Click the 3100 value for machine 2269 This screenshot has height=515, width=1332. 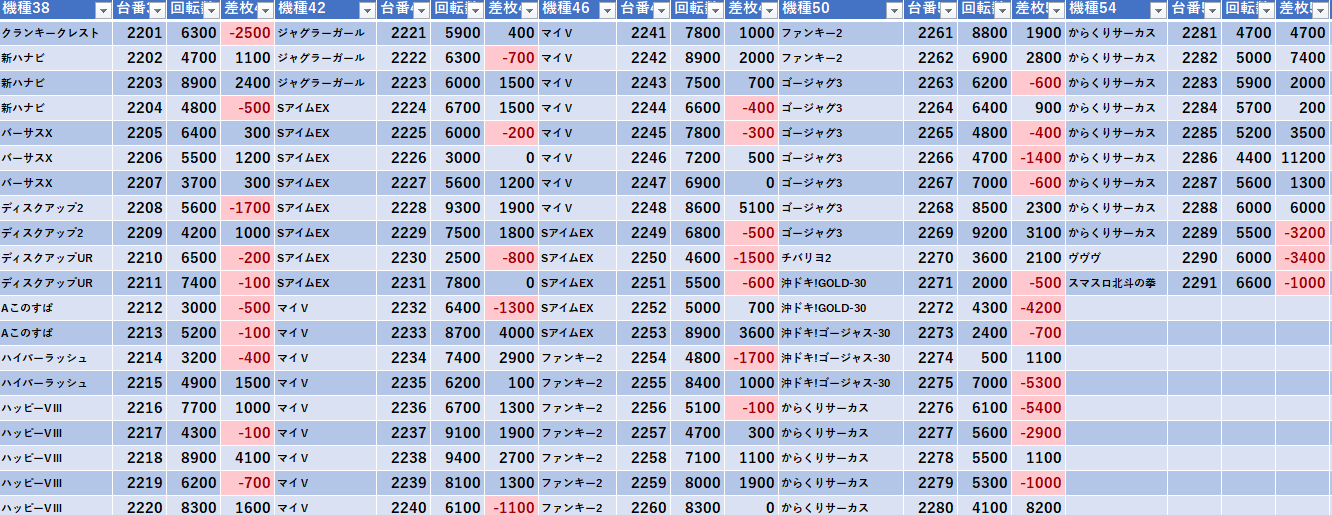(x=1038, y=233)
